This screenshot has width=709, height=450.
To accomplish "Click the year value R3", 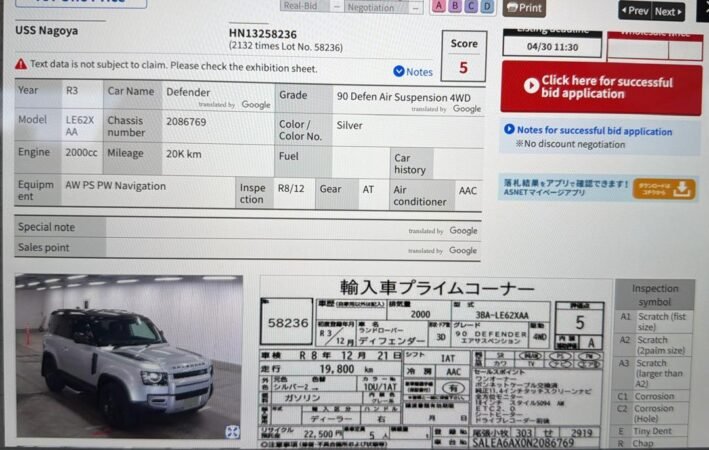I will point(72,90).
